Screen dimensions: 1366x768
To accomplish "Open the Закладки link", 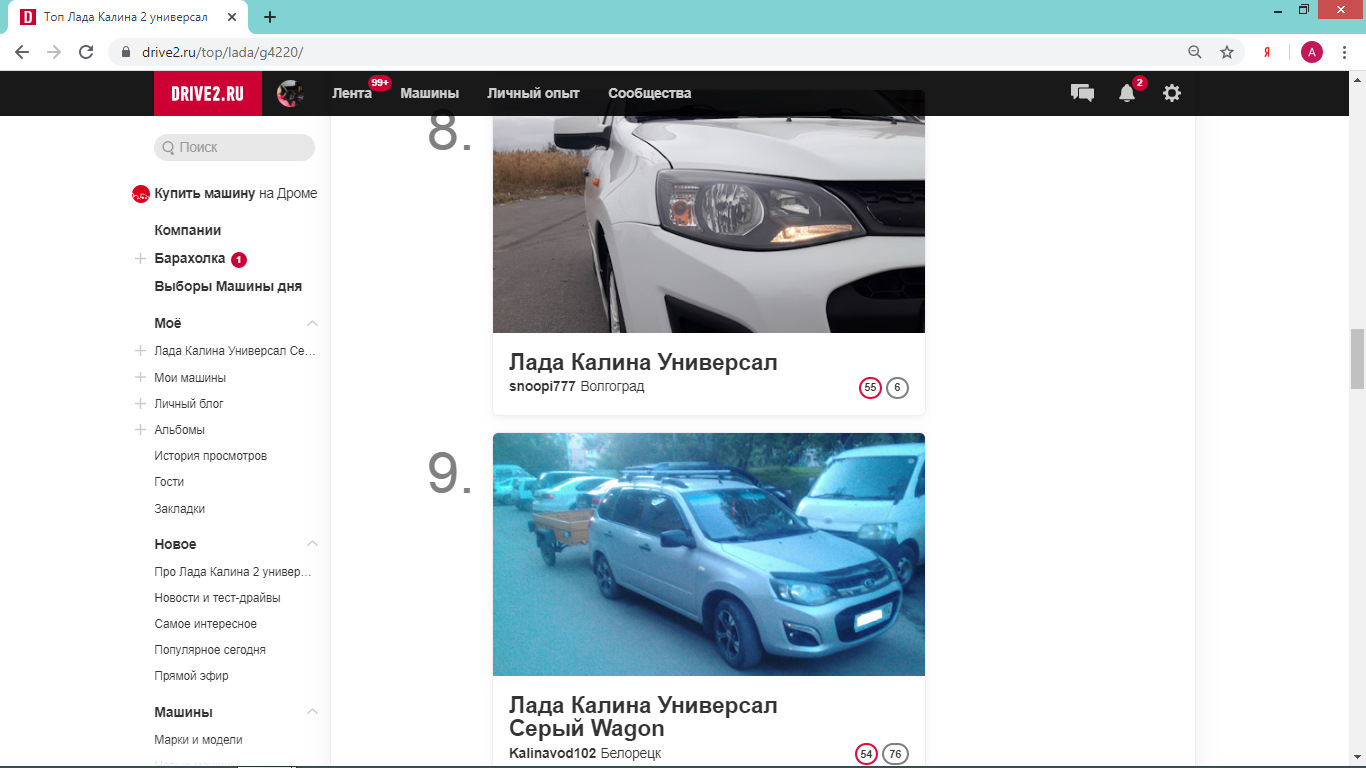I will 180,508.
